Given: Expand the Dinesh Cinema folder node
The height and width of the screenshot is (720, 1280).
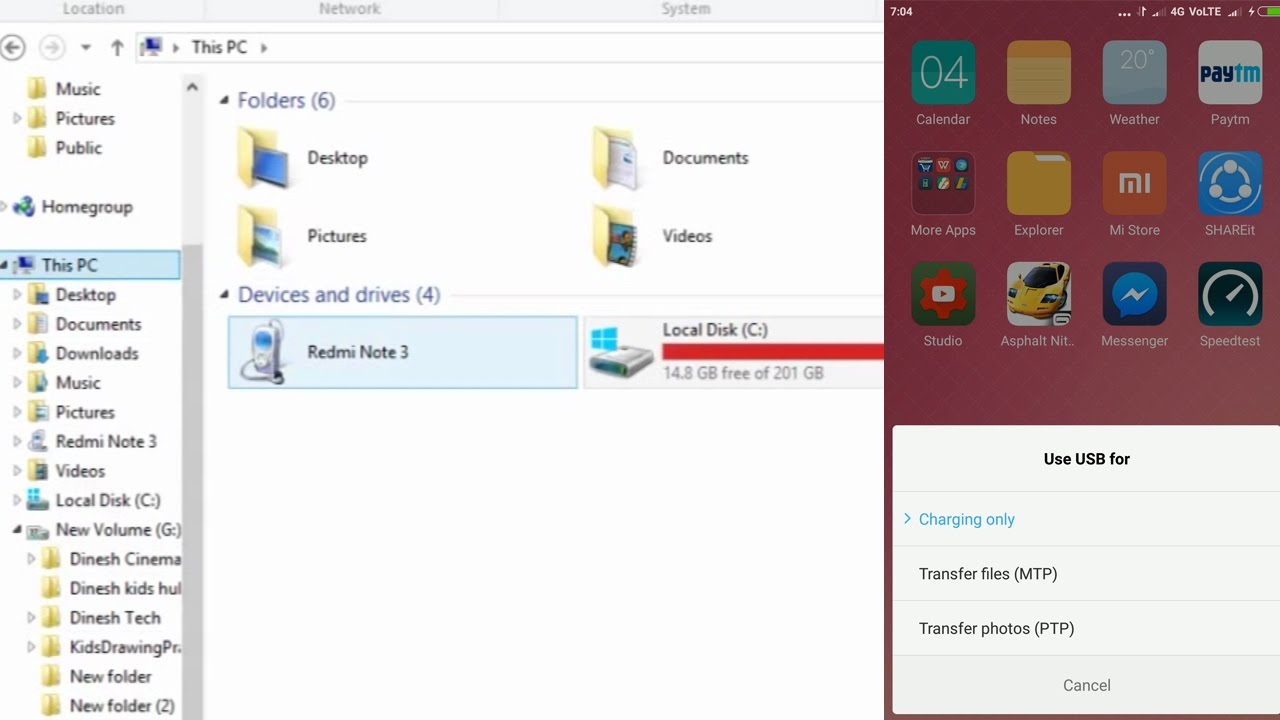Looking at the screenshot, I should click(31, 560).
